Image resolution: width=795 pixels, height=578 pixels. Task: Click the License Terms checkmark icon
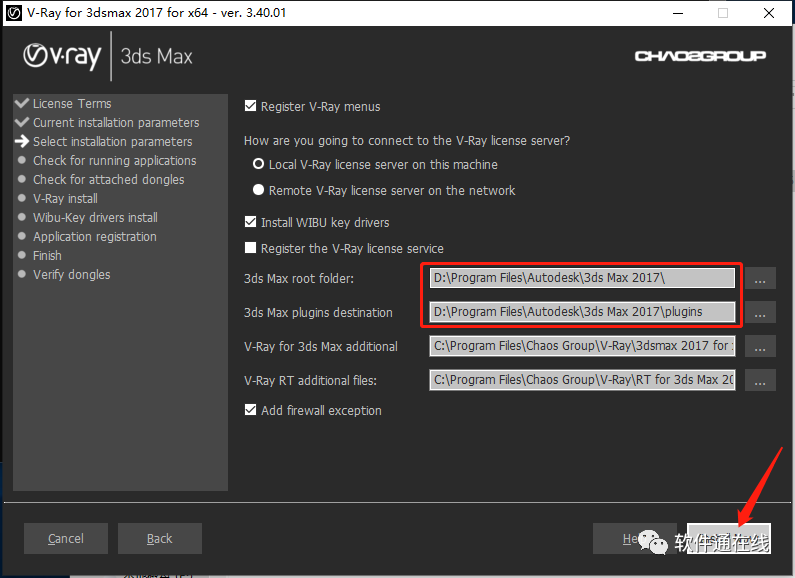(x=22, y=103)
